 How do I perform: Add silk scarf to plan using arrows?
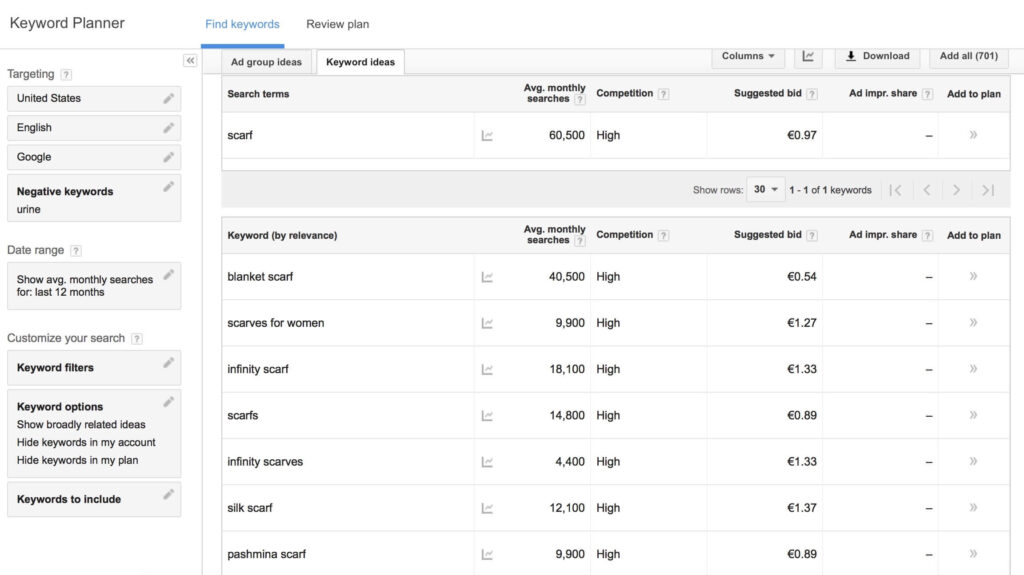(973, 508)
